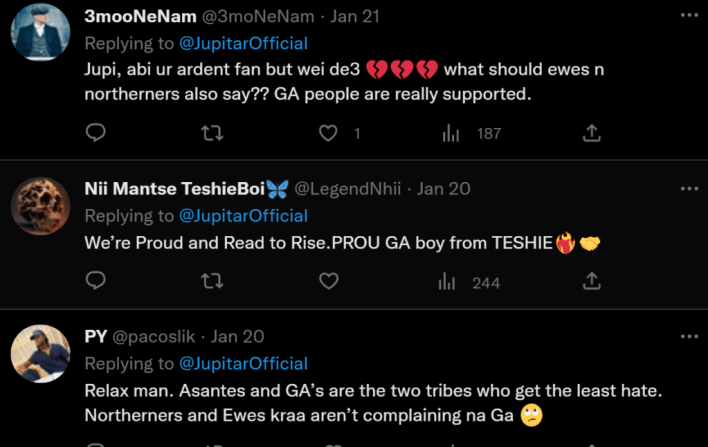
Task: Open more options for 3mooNeNam's tweet
Action: [689, 16]
